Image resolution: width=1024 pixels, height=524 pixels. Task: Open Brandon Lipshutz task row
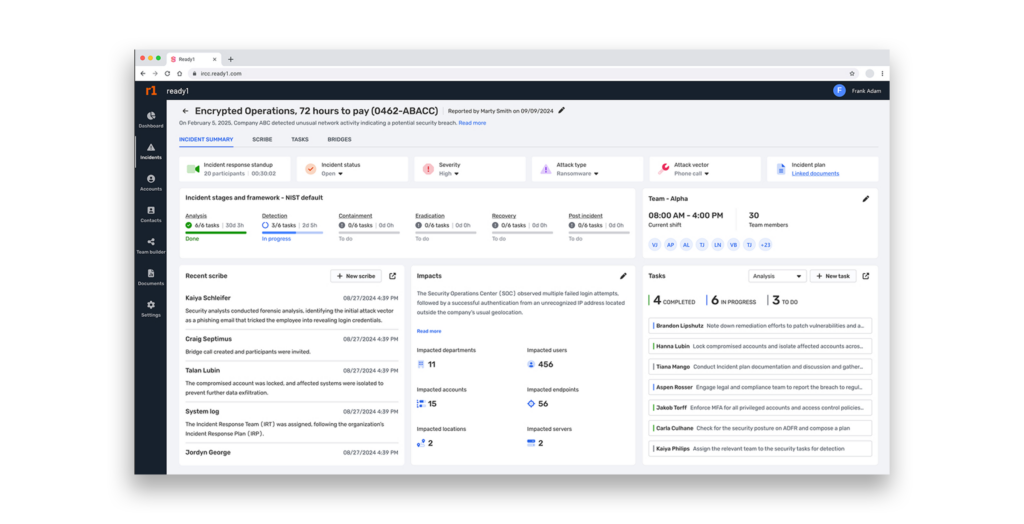(x=760, y=325)
